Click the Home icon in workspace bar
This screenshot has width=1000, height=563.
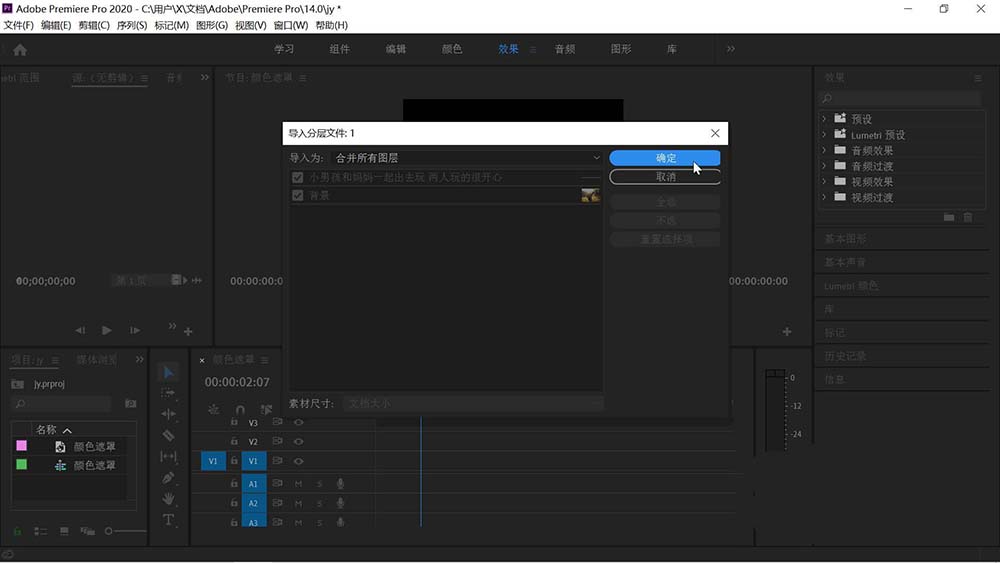[x=20, y=50]
